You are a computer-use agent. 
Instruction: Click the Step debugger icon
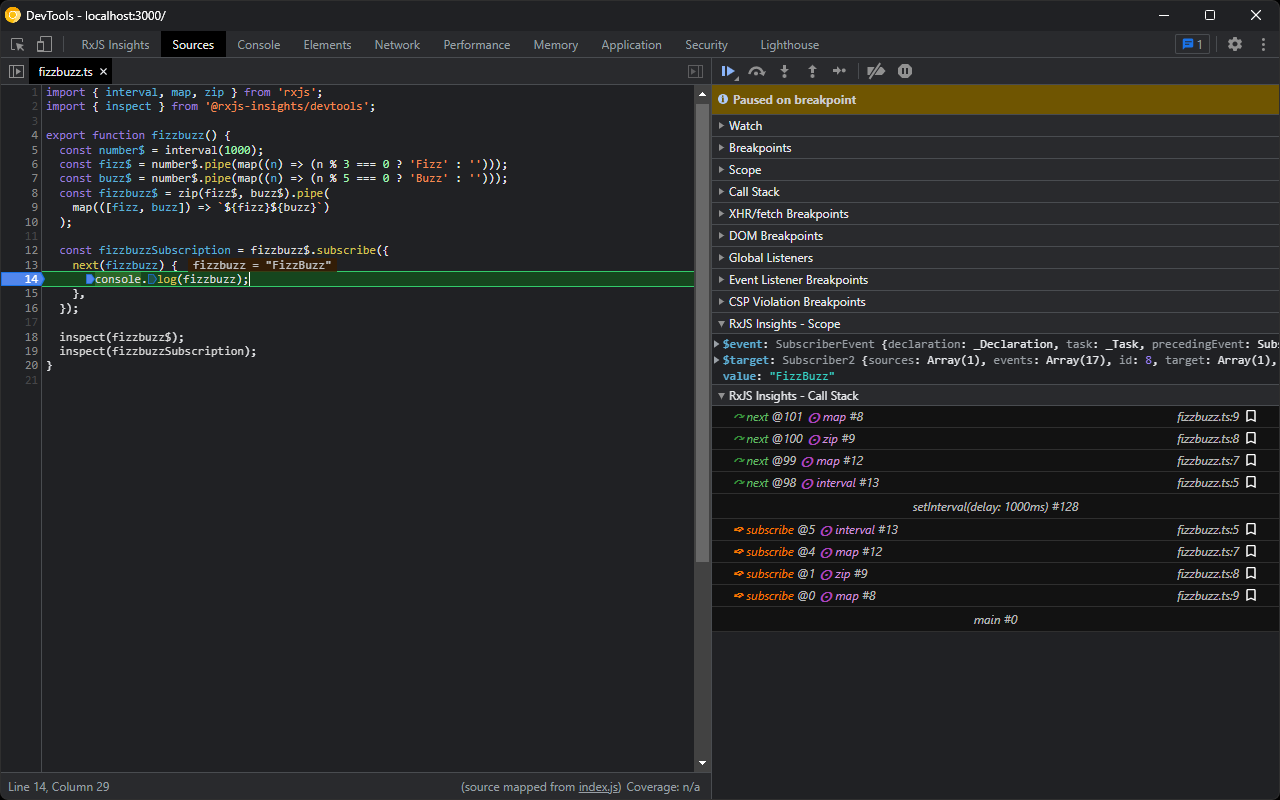(840, 71)
